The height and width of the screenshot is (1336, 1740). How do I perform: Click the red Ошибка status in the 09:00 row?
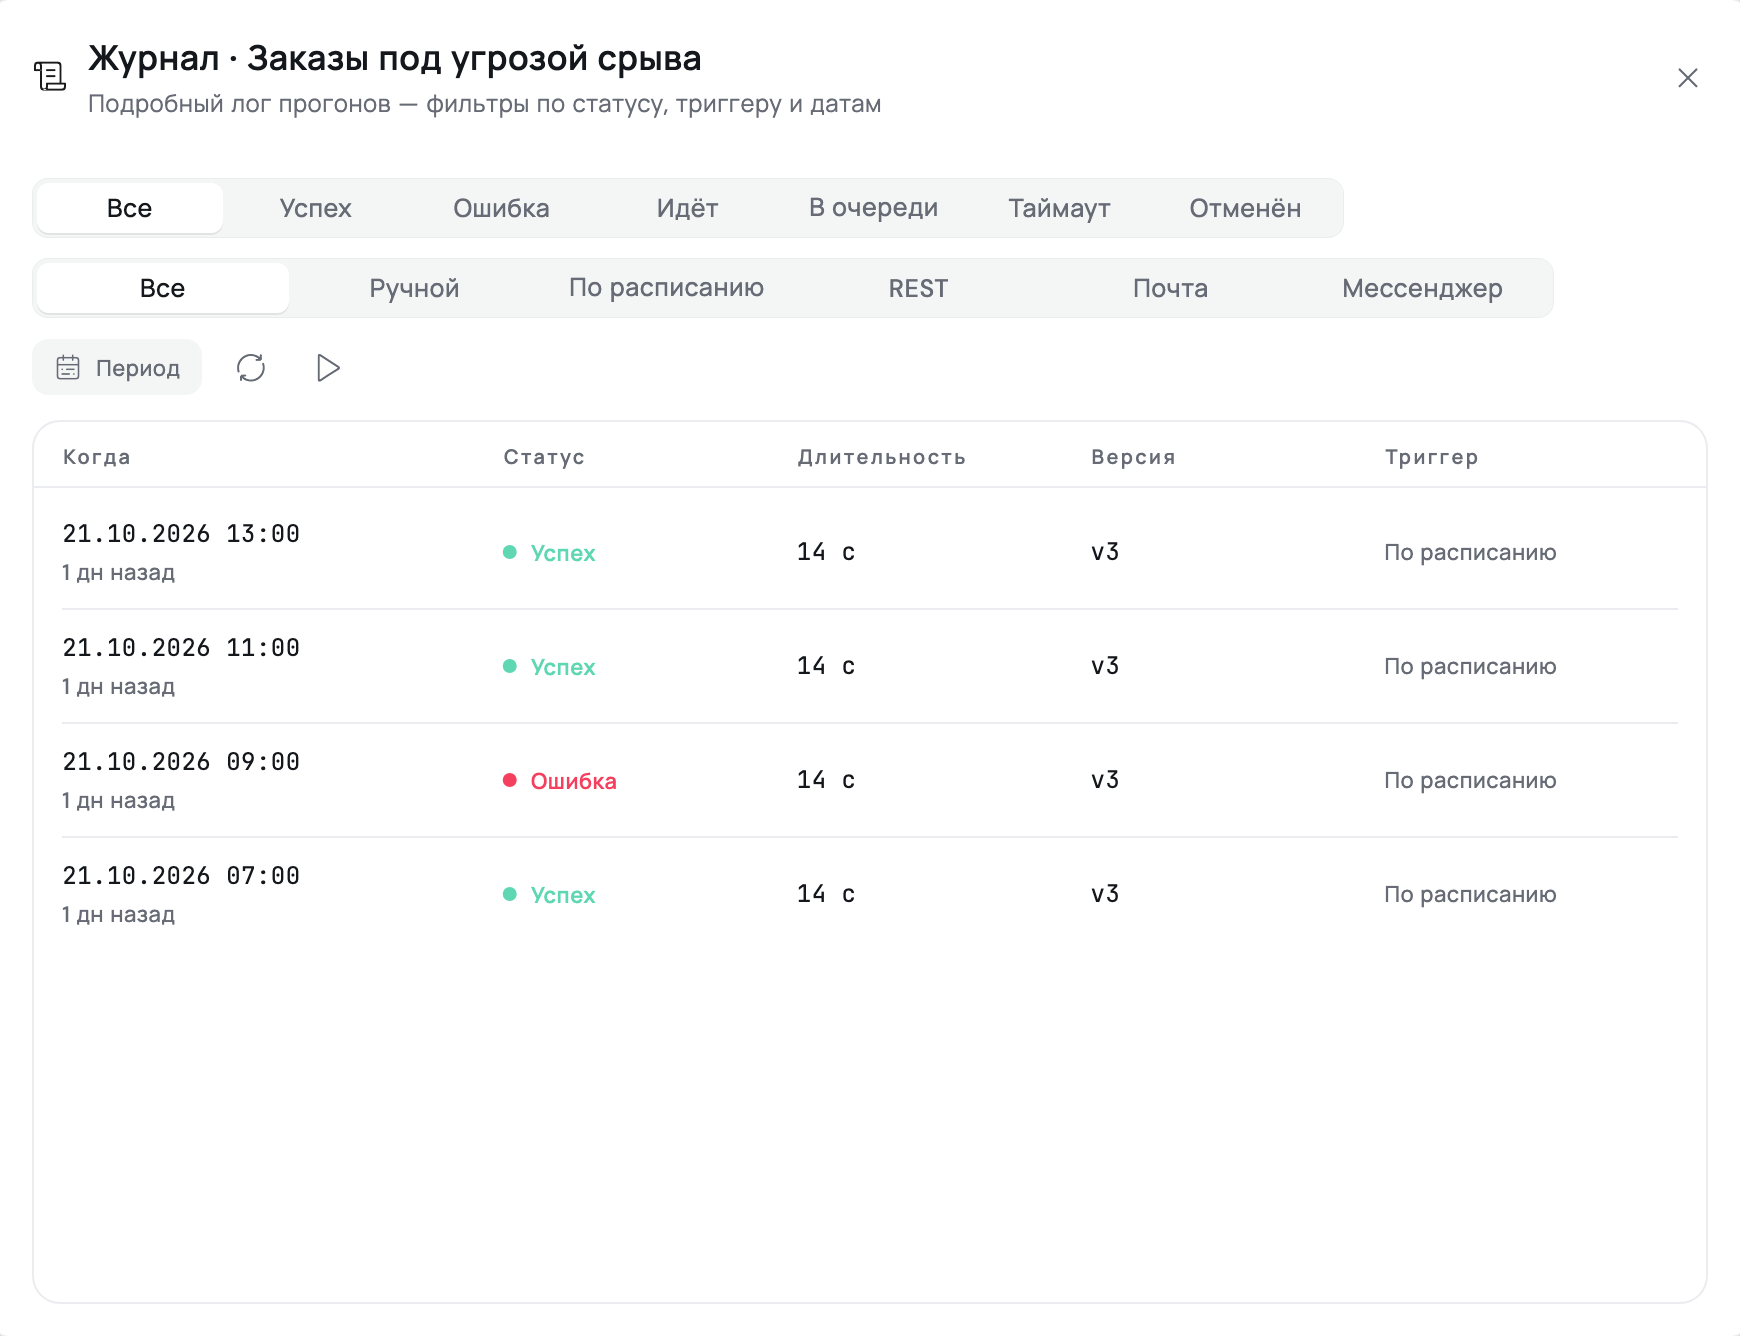click(x=560, y=781)
